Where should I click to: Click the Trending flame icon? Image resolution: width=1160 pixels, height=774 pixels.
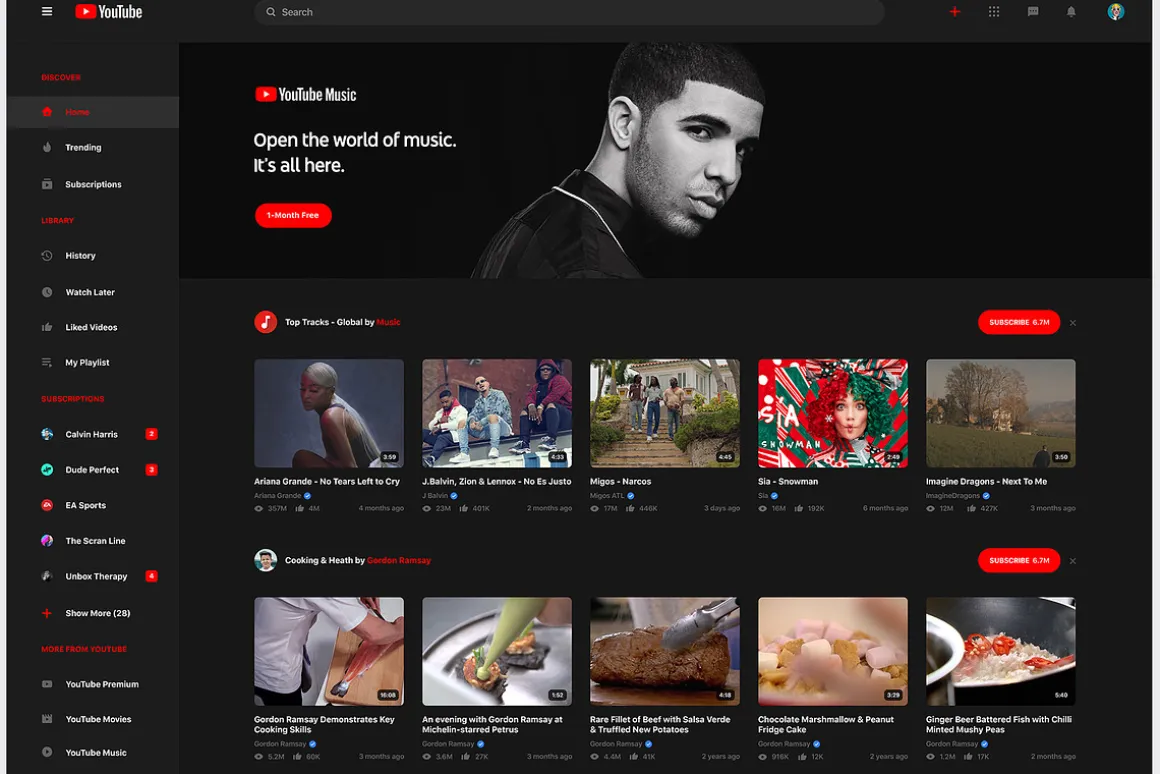coord(47,147)
